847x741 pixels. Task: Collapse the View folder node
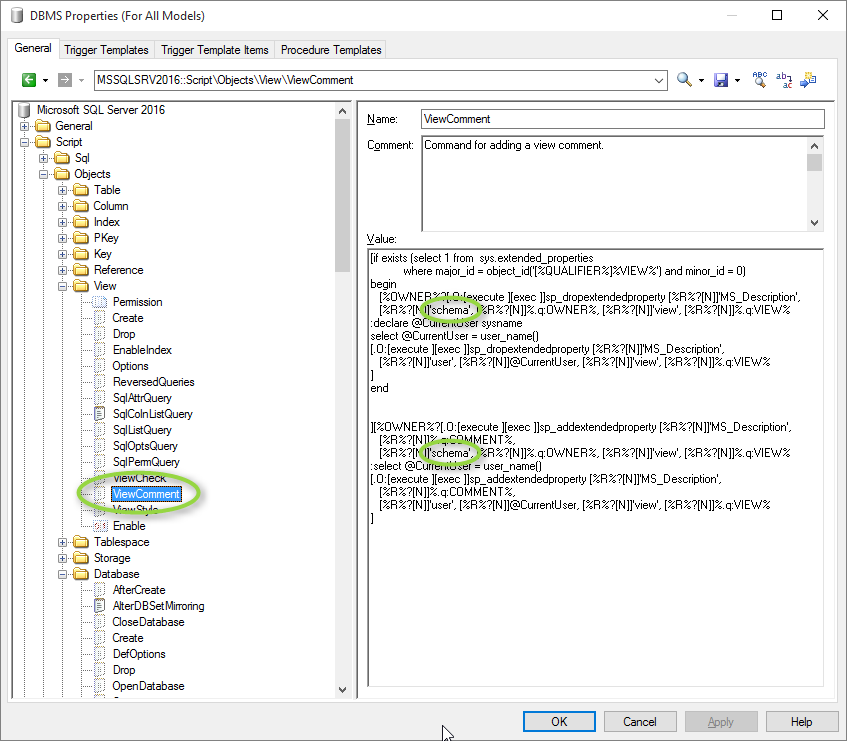click(62, 286)
